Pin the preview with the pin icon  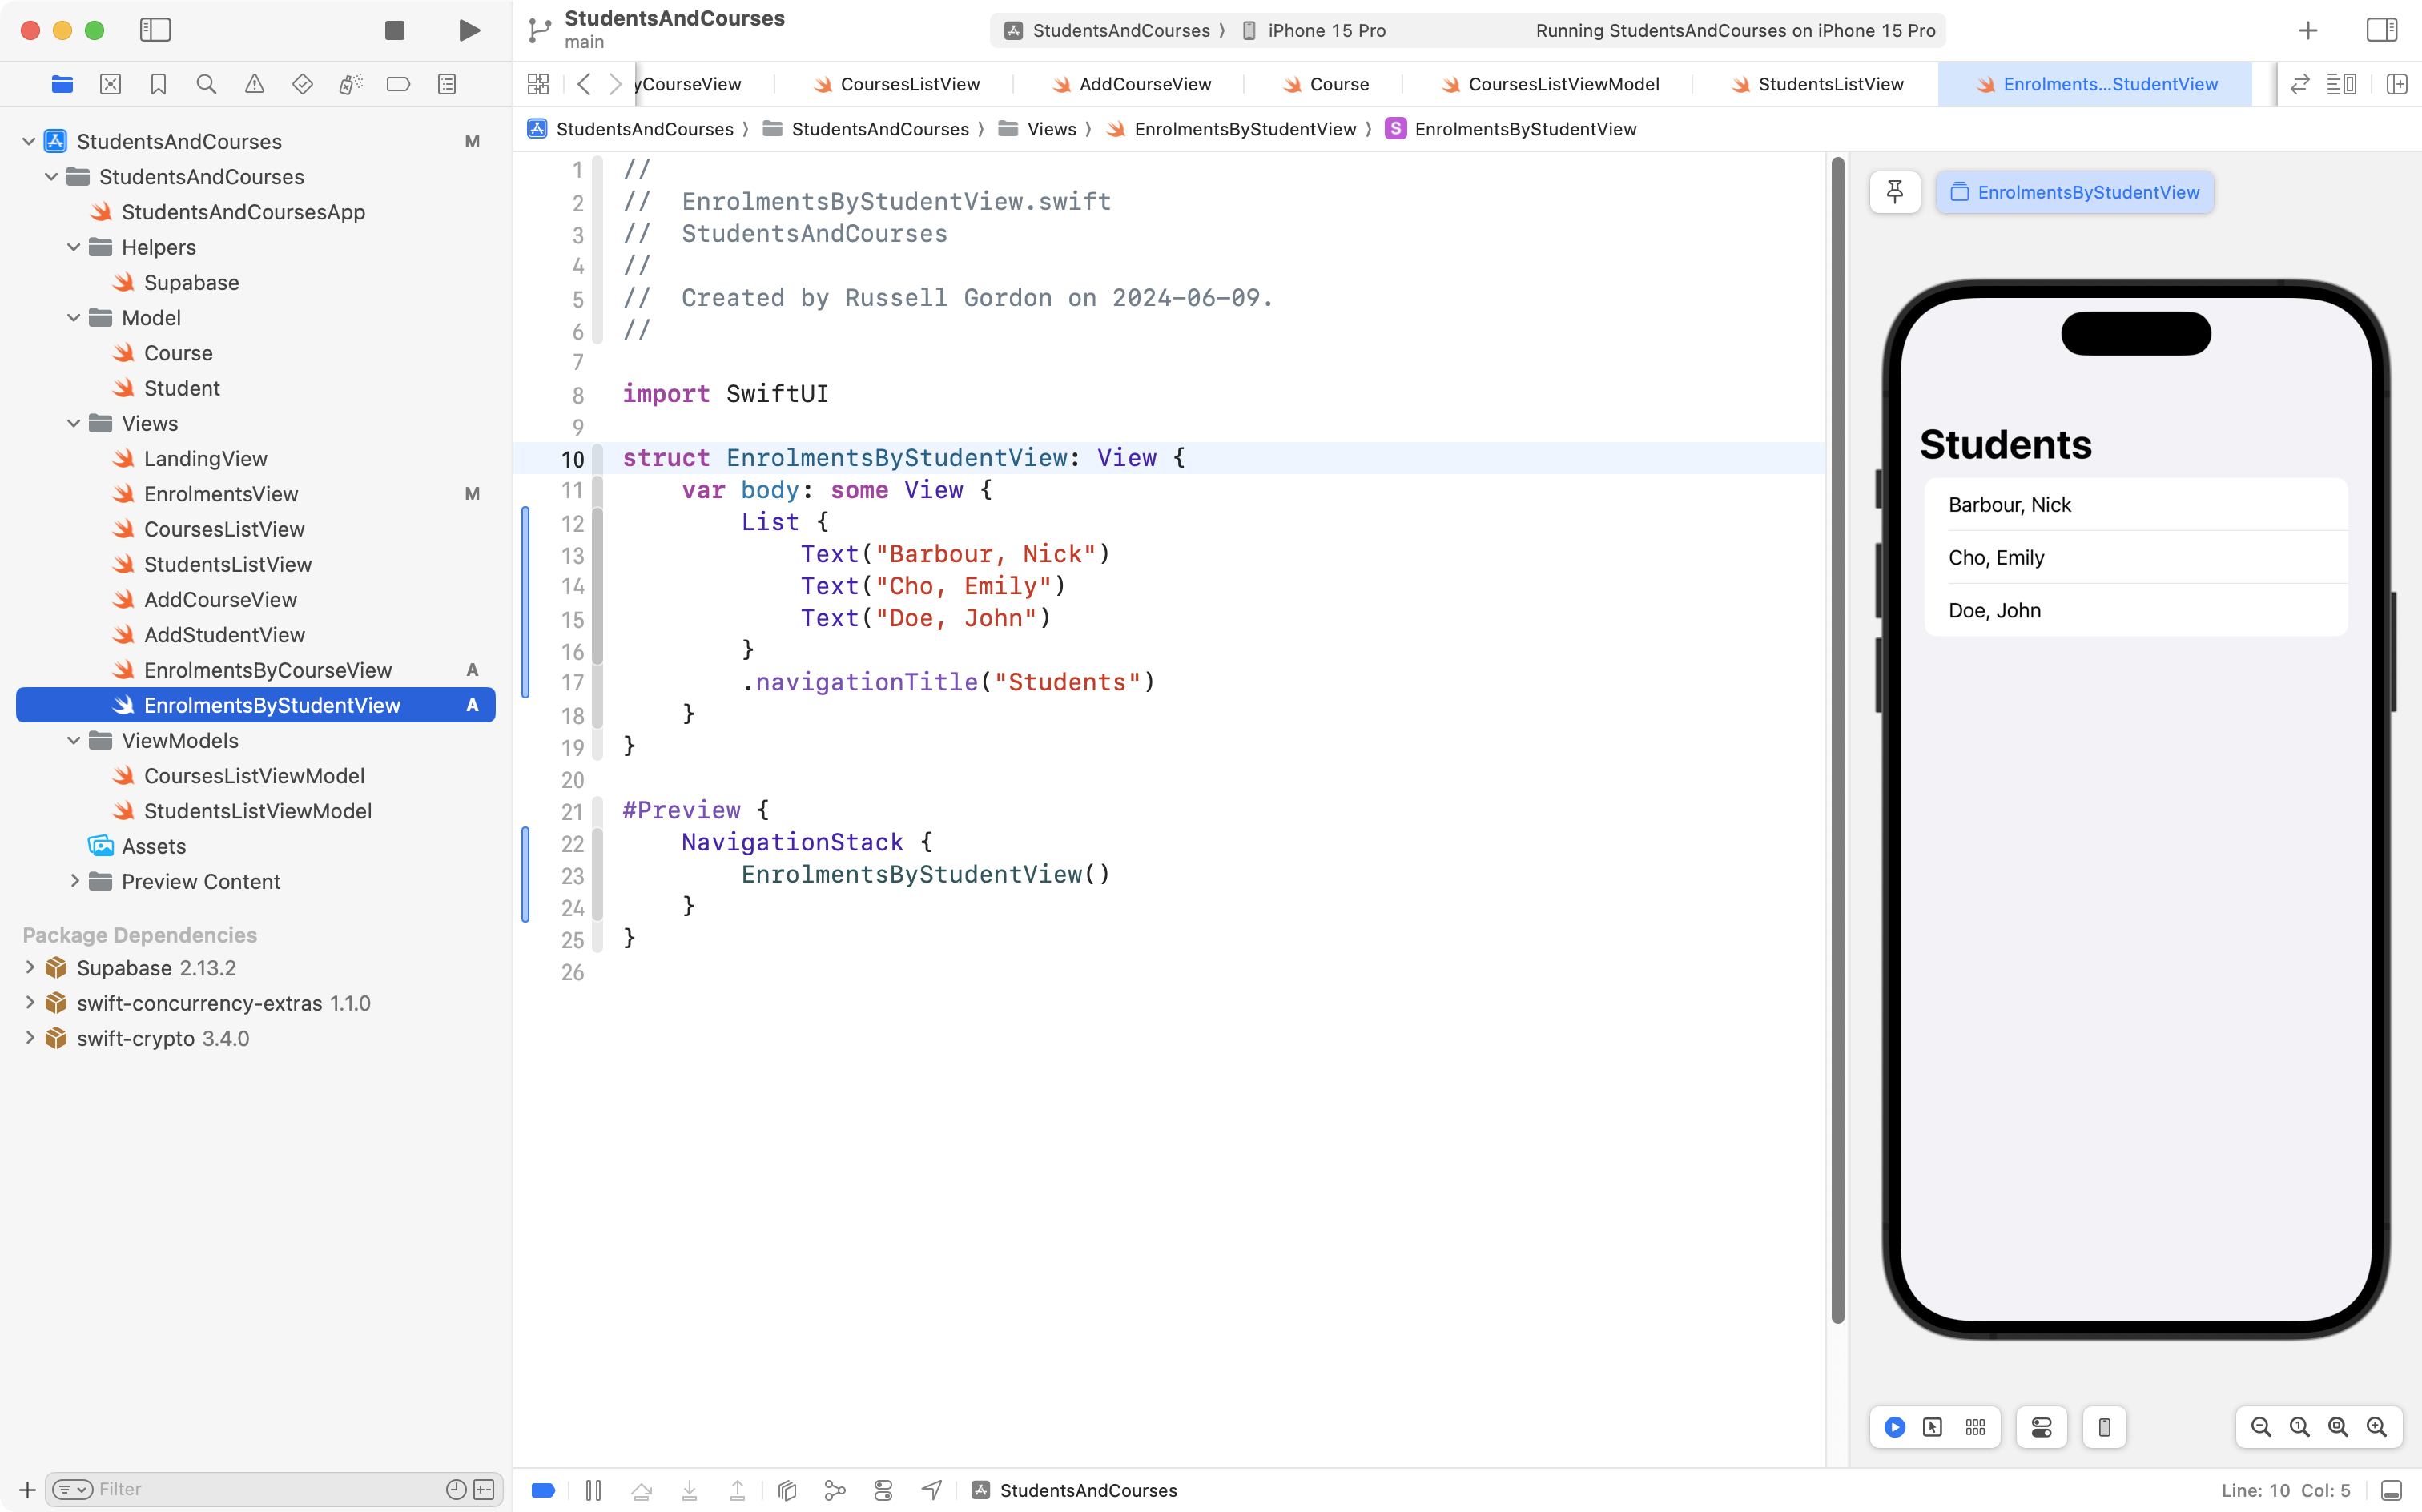(1894, 192)
